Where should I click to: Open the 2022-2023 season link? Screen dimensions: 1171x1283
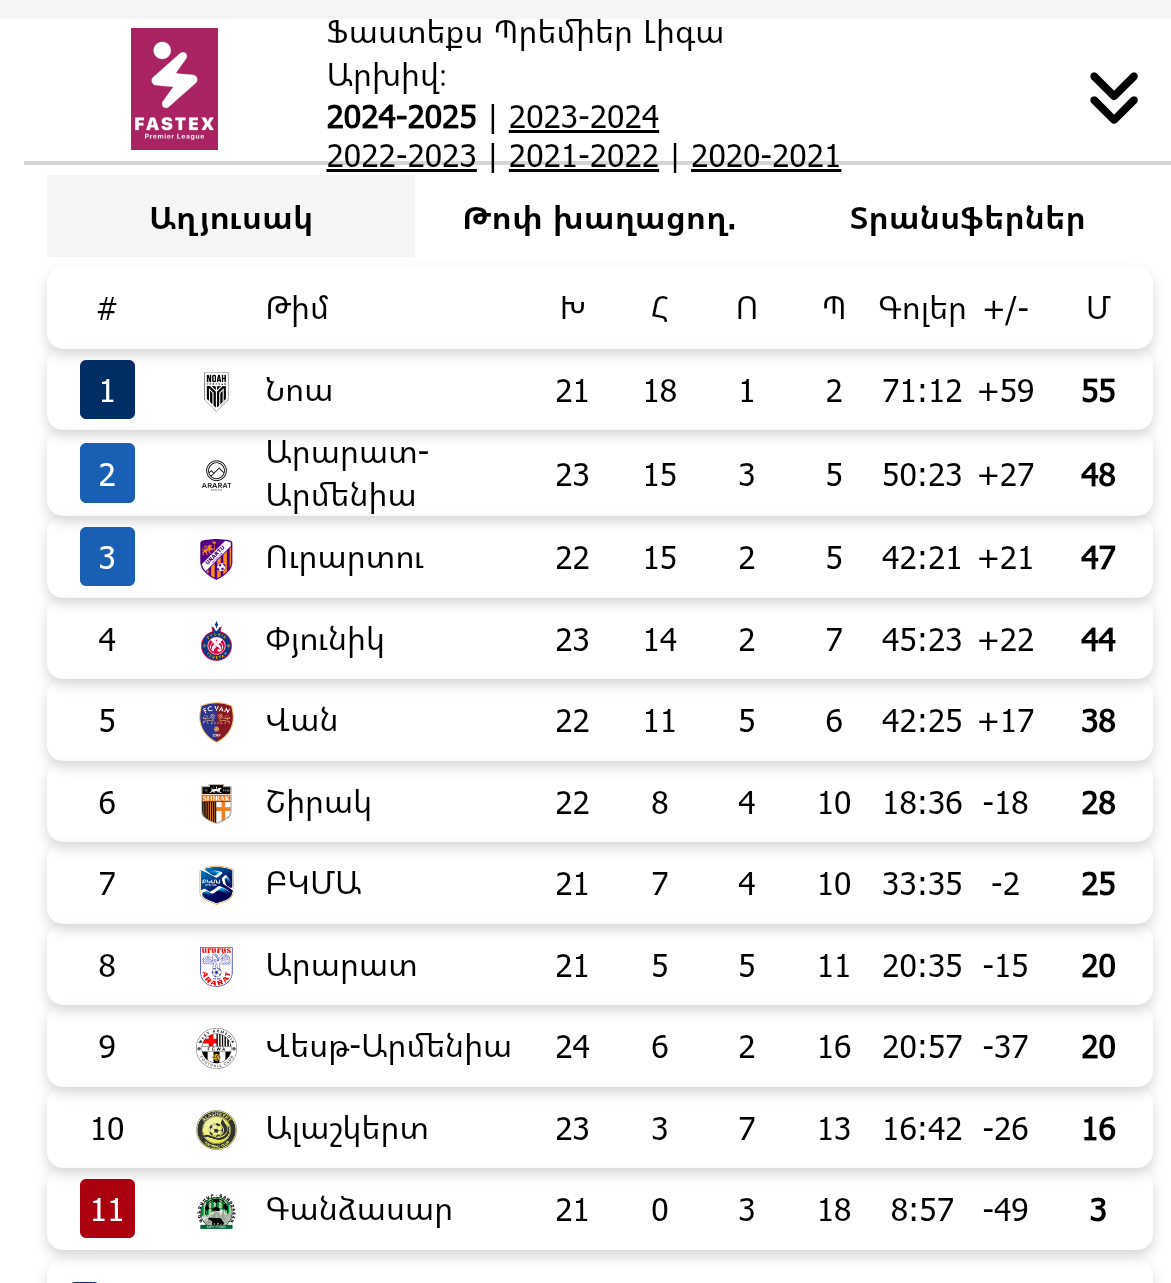point(402,157)
